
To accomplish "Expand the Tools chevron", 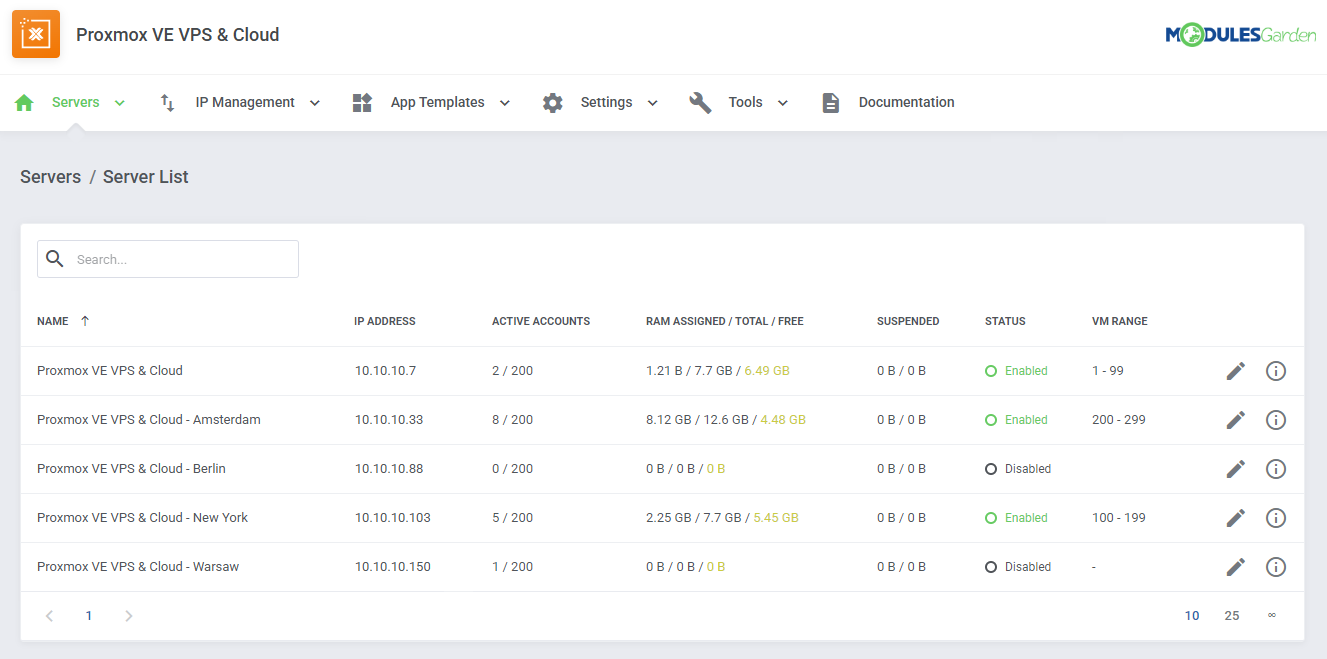I will point(783,103).
